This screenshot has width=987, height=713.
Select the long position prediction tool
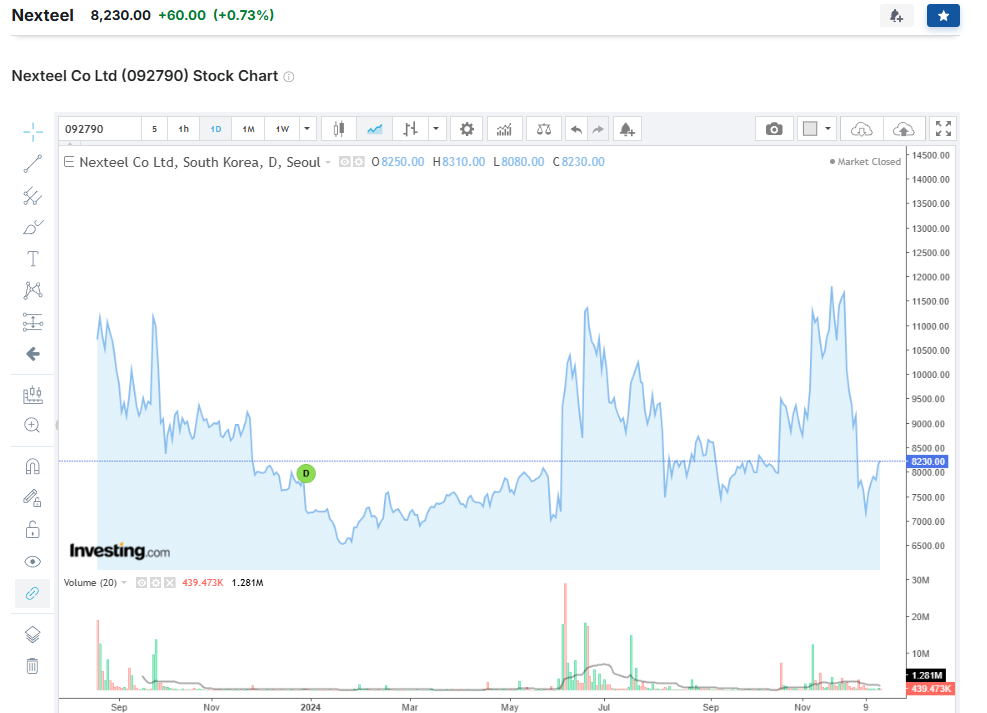33,322
